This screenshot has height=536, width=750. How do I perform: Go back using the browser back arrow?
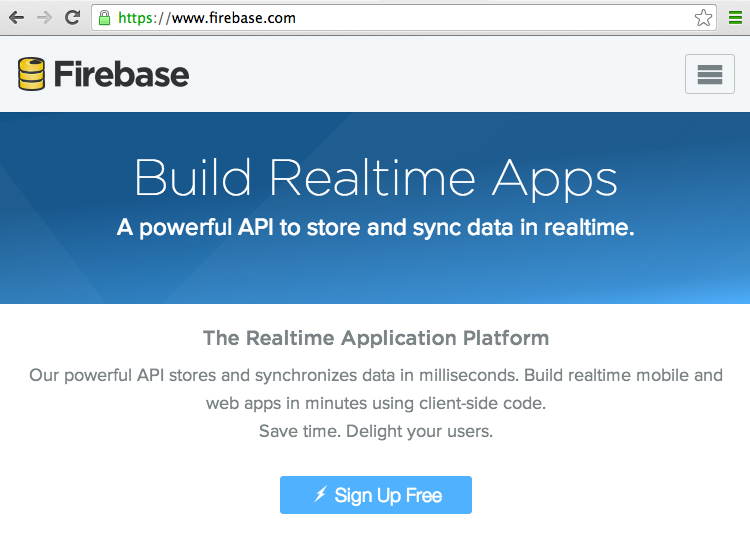pos(17,17)
